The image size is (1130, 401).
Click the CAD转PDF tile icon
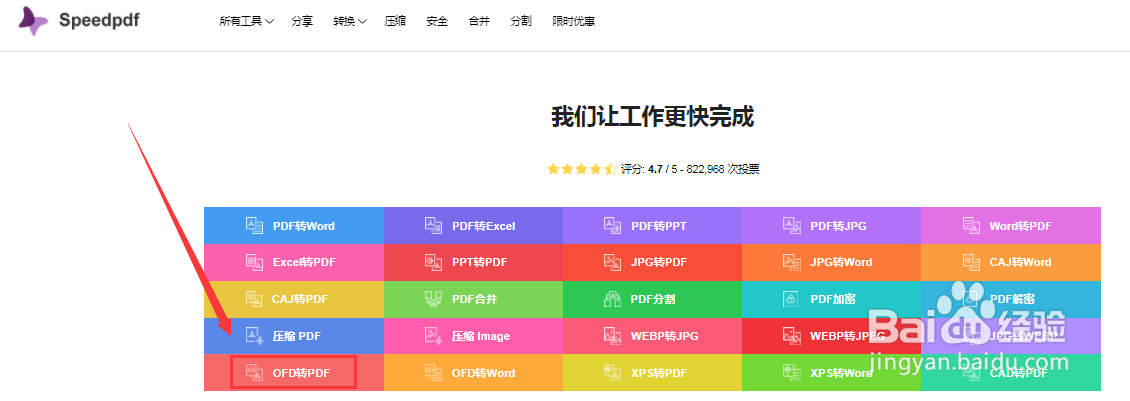pos(971,372)
